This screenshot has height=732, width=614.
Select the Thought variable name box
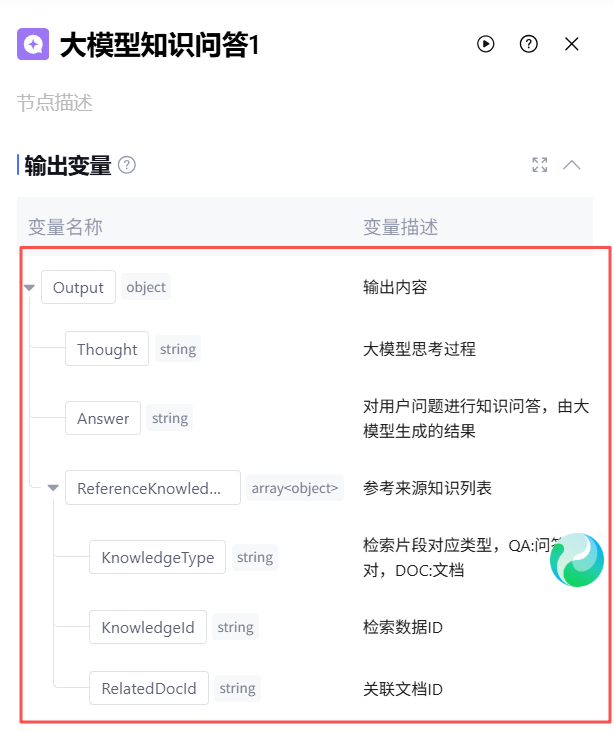tap(107, 349)
